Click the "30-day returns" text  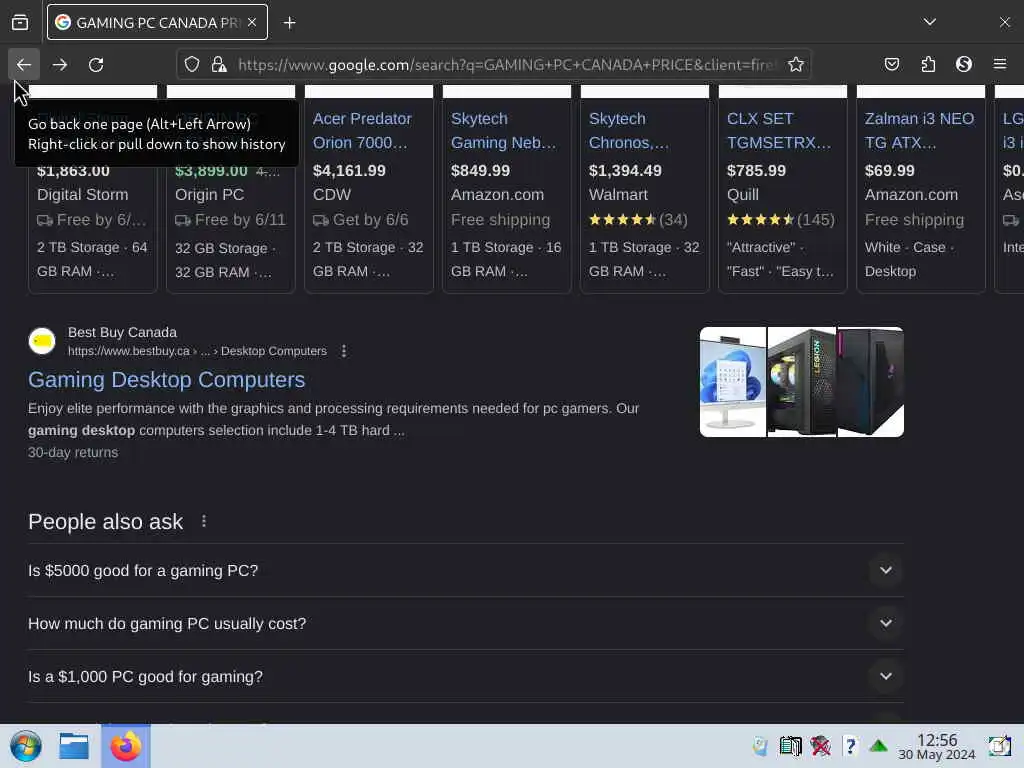(73, 453)
